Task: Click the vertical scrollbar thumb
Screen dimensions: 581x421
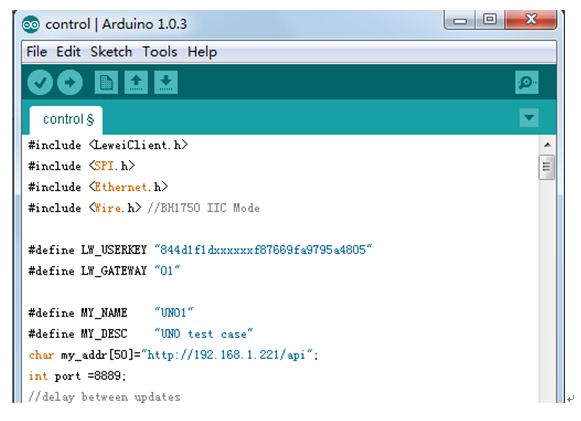Action: pyautogui.click(x=547, y=167)
